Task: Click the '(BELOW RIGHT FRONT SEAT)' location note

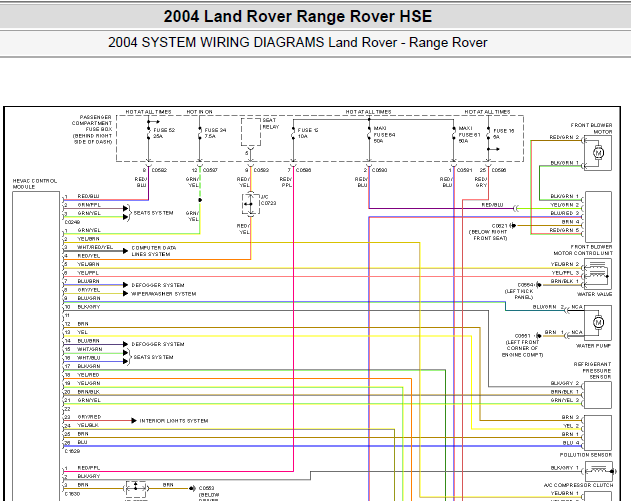Action: click(x=488, y=235)
